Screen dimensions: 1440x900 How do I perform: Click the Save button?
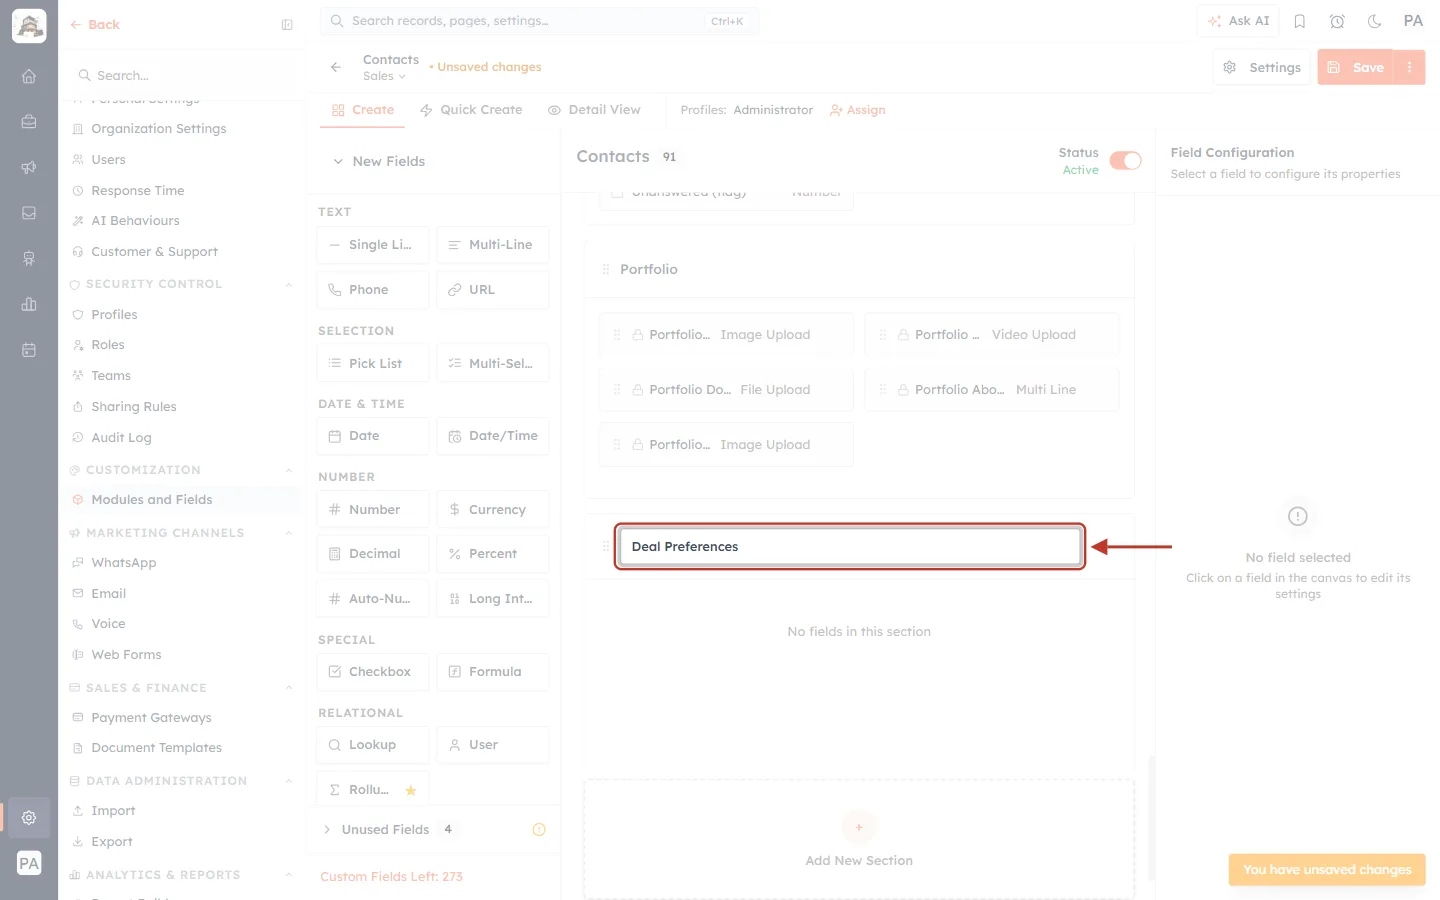click(x=1356, y=67)
